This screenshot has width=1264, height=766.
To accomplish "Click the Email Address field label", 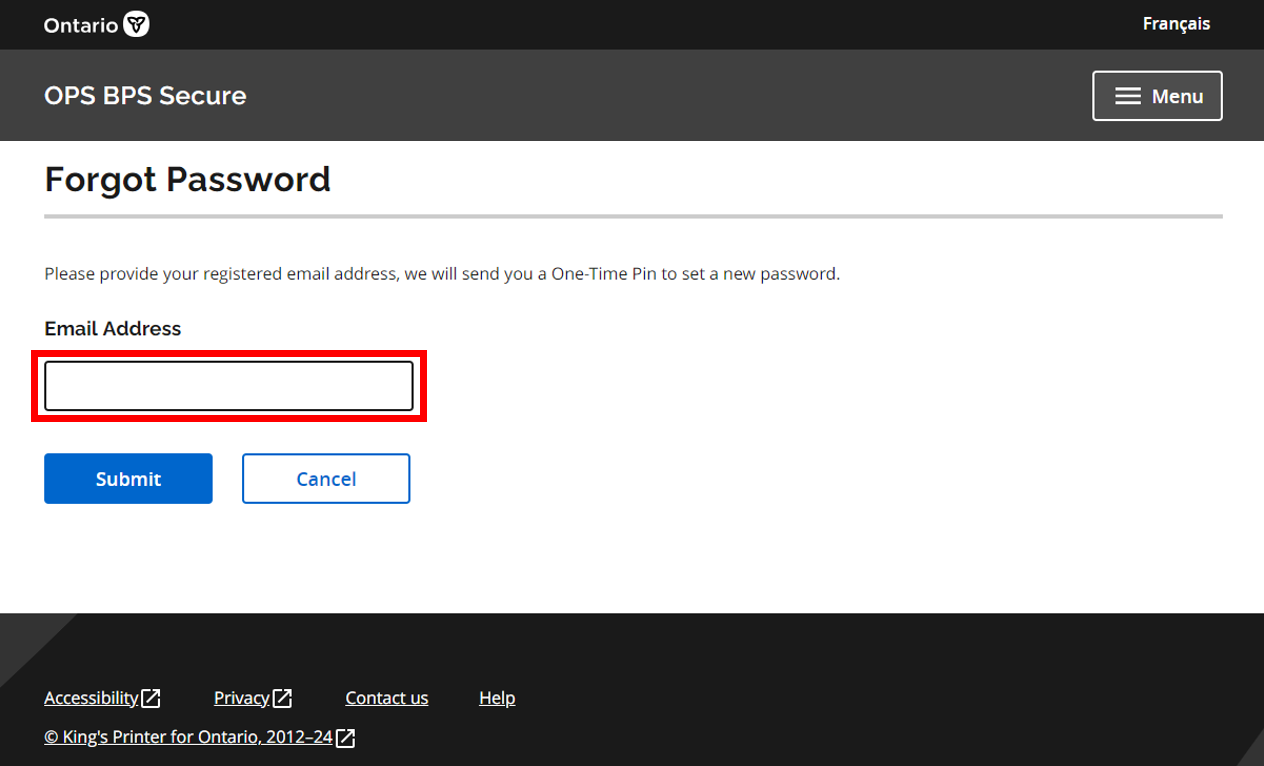I will click(x=113, y=329).
